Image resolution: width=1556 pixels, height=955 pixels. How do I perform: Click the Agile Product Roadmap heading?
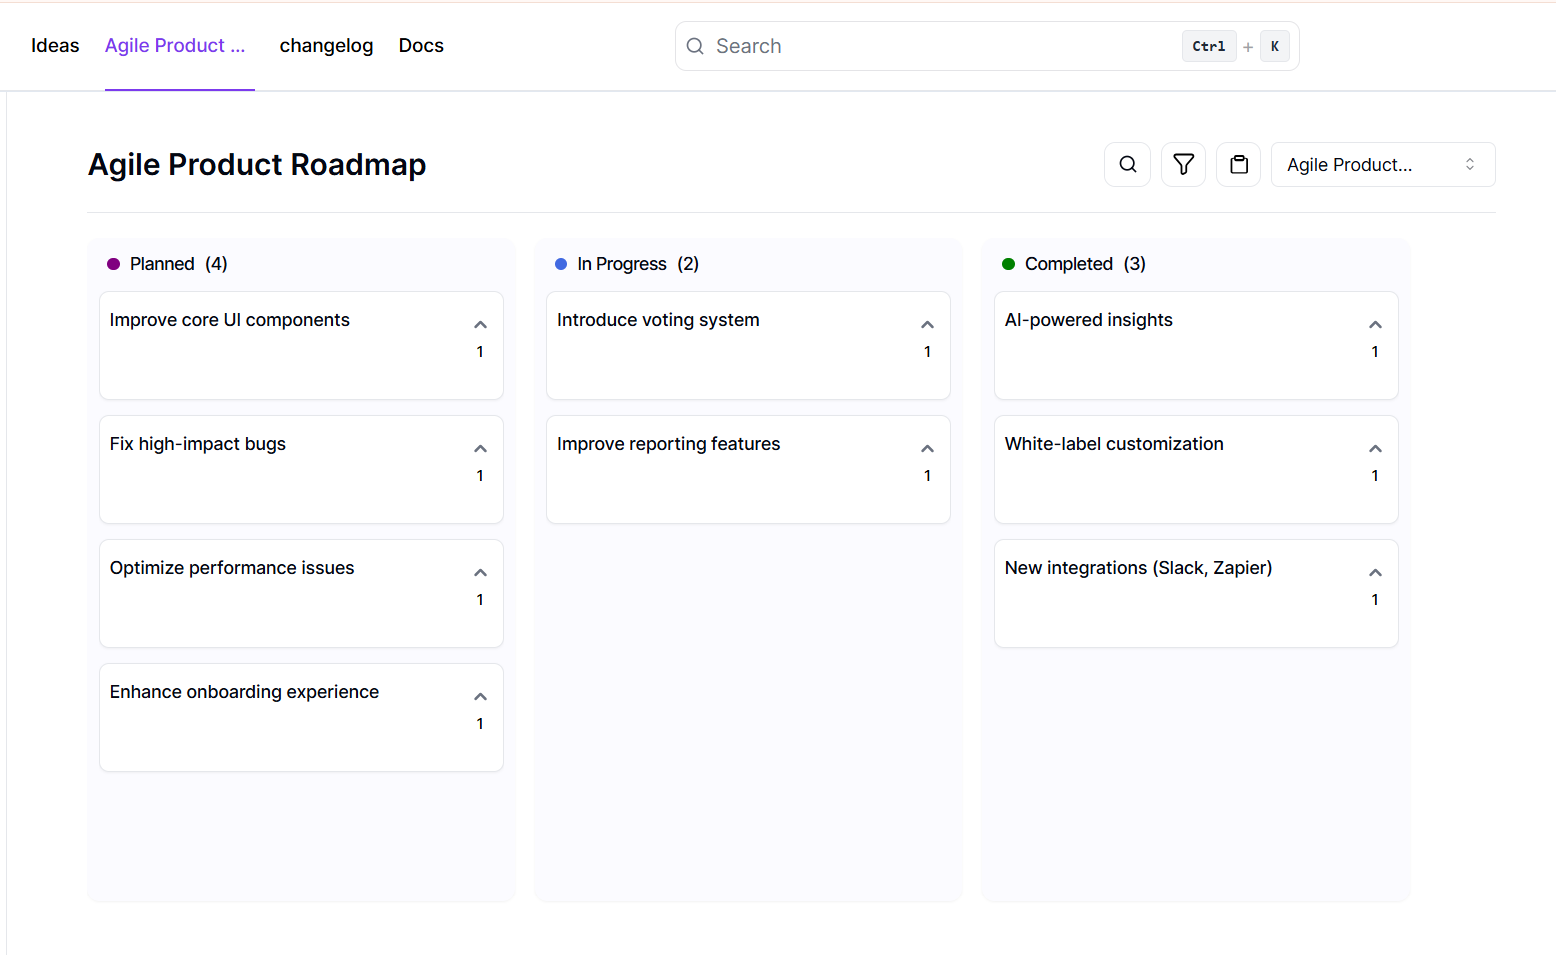pyautogui.click(x=257, y=164)
